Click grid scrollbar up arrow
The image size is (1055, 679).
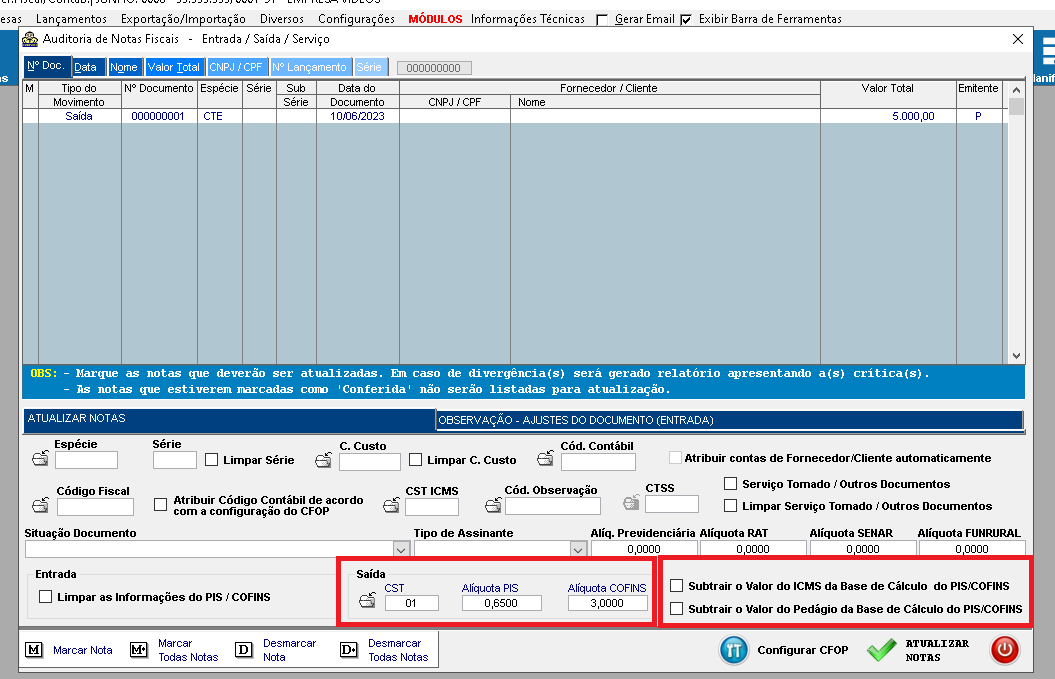tap(1016, 90)
